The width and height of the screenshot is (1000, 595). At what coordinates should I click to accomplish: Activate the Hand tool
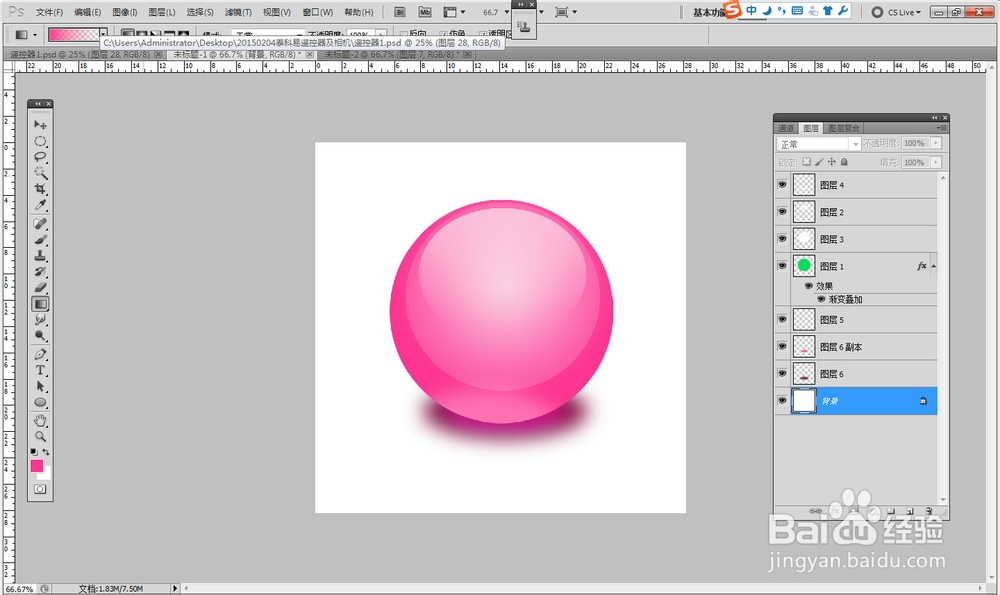41,420
